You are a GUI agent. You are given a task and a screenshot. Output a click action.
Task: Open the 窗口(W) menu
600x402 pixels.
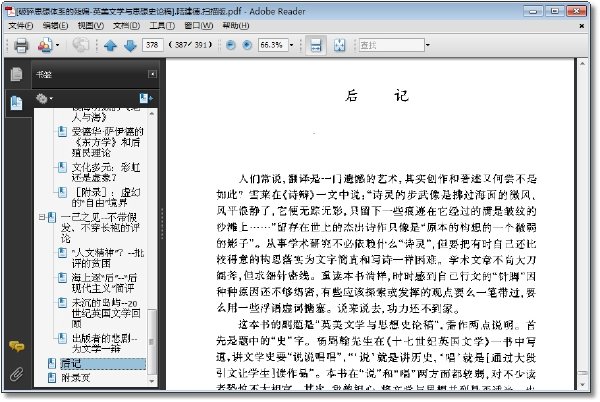click(199, 26)
